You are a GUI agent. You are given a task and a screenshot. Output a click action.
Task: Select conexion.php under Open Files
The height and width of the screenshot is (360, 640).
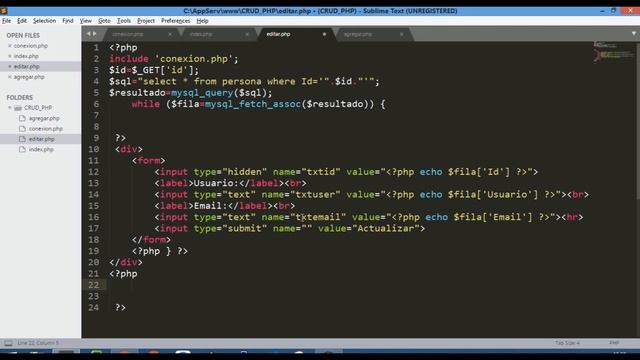[31, 46]
